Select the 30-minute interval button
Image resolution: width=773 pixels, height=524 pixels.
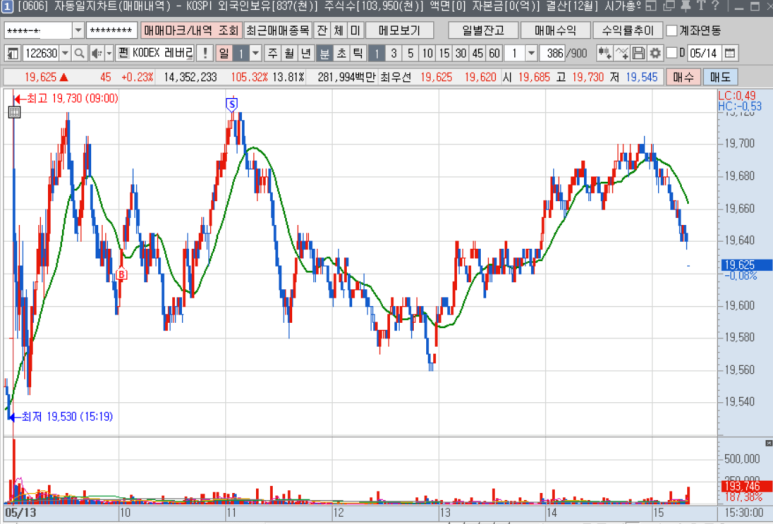click(460, 53)
